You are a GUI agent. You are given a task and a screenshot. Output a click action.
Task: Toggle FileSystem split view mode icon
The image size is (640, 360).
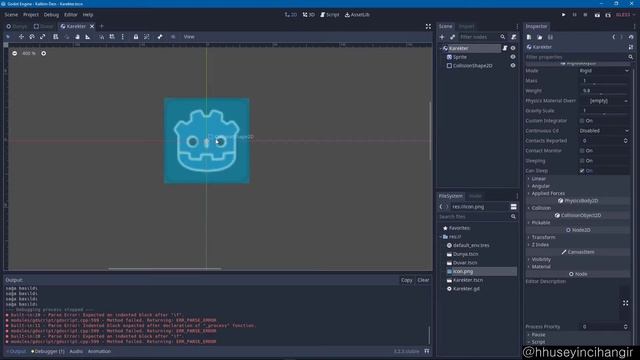[513, 207]
